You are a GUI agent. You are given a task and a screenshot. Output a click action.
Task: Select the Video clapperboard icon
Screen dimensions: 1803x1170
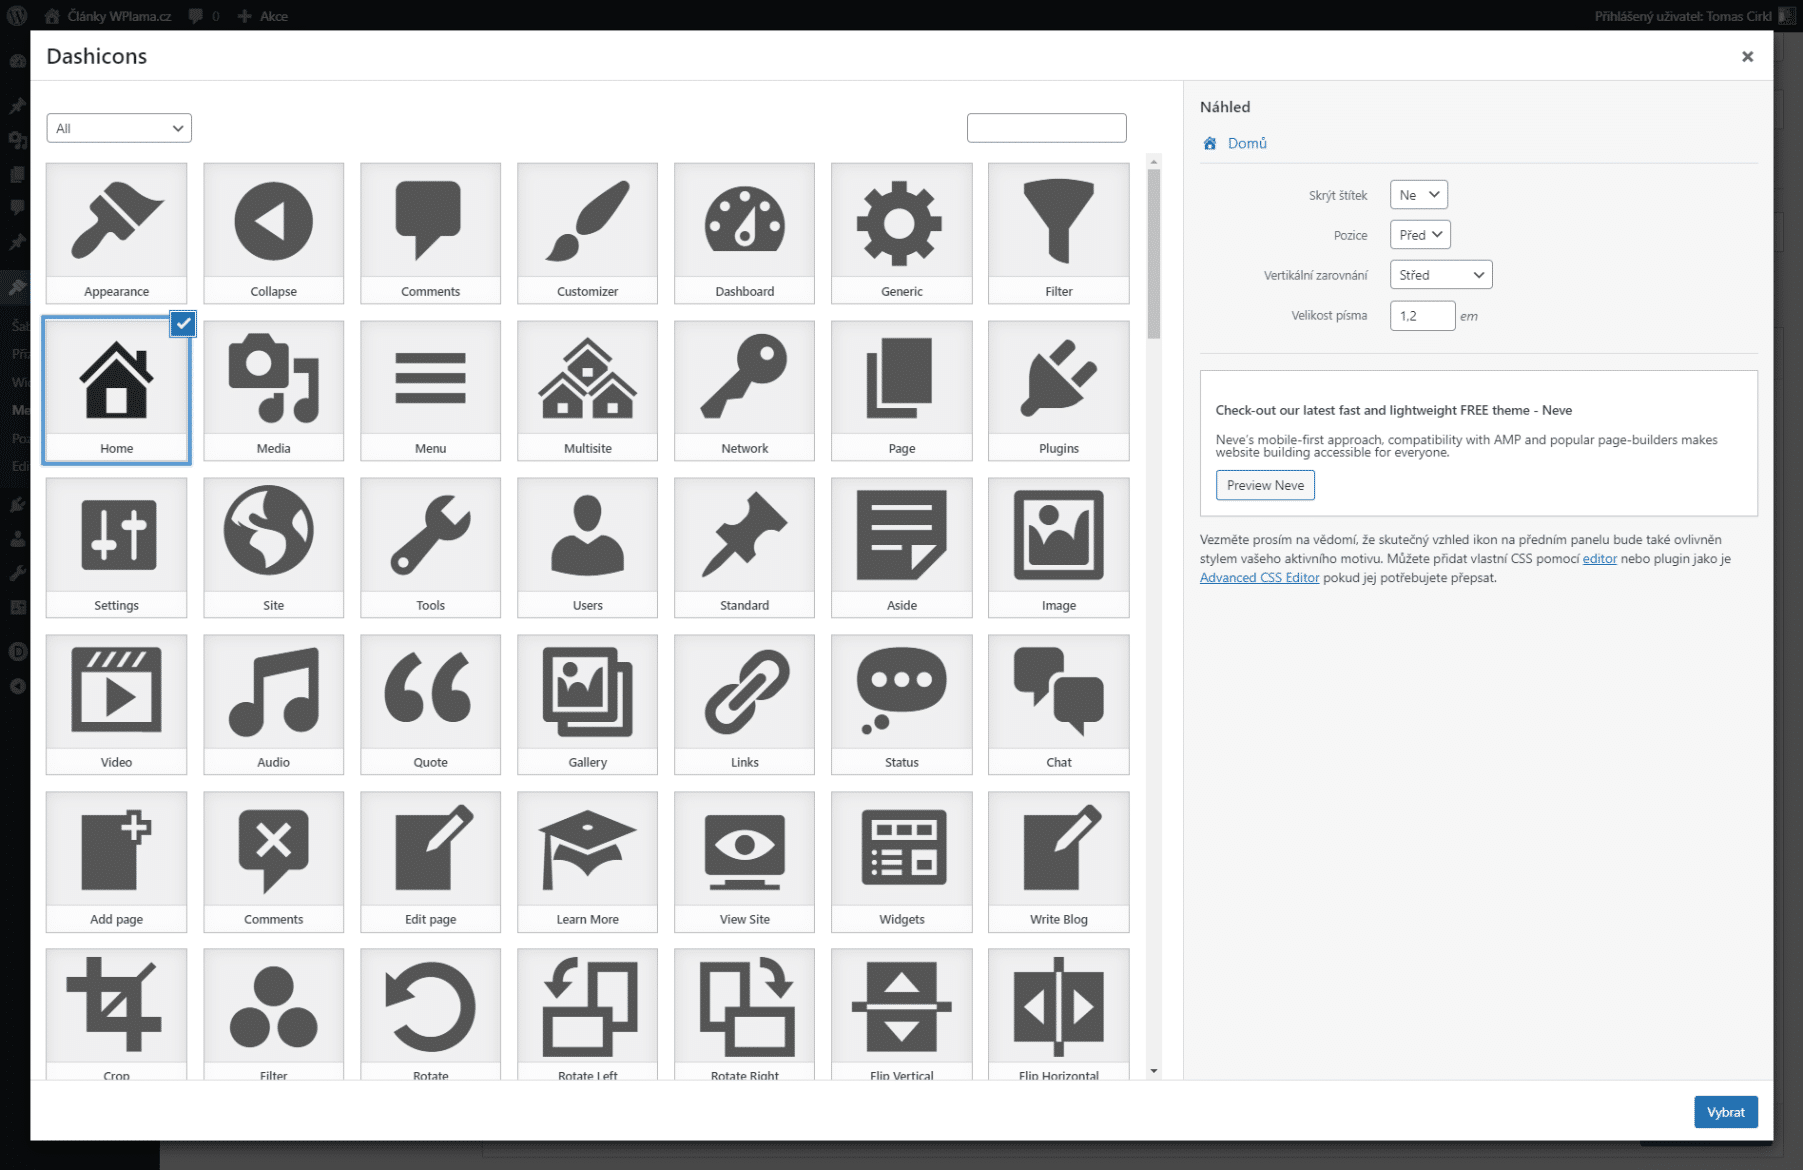tap(116, 704)
